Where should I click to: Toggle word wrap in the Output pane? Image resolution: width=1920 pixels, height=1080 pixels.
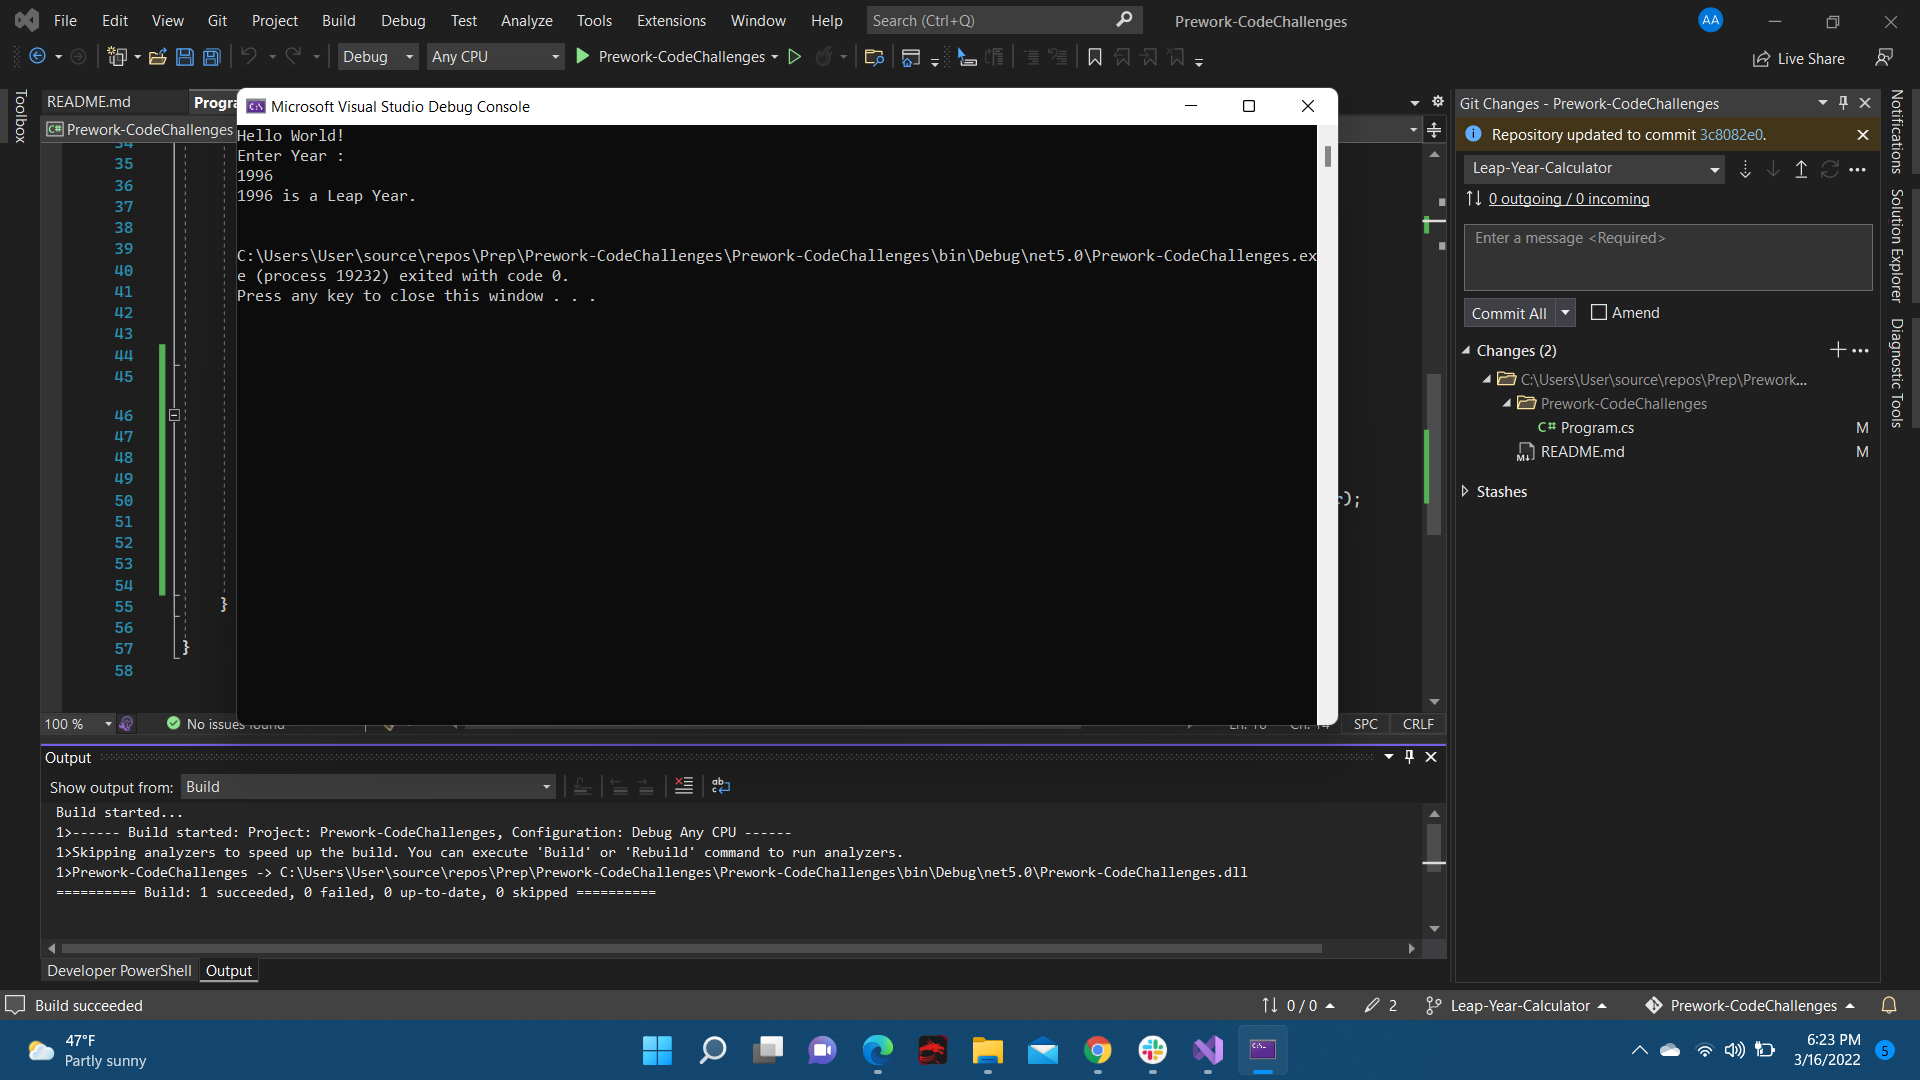(x=721, y=786)
